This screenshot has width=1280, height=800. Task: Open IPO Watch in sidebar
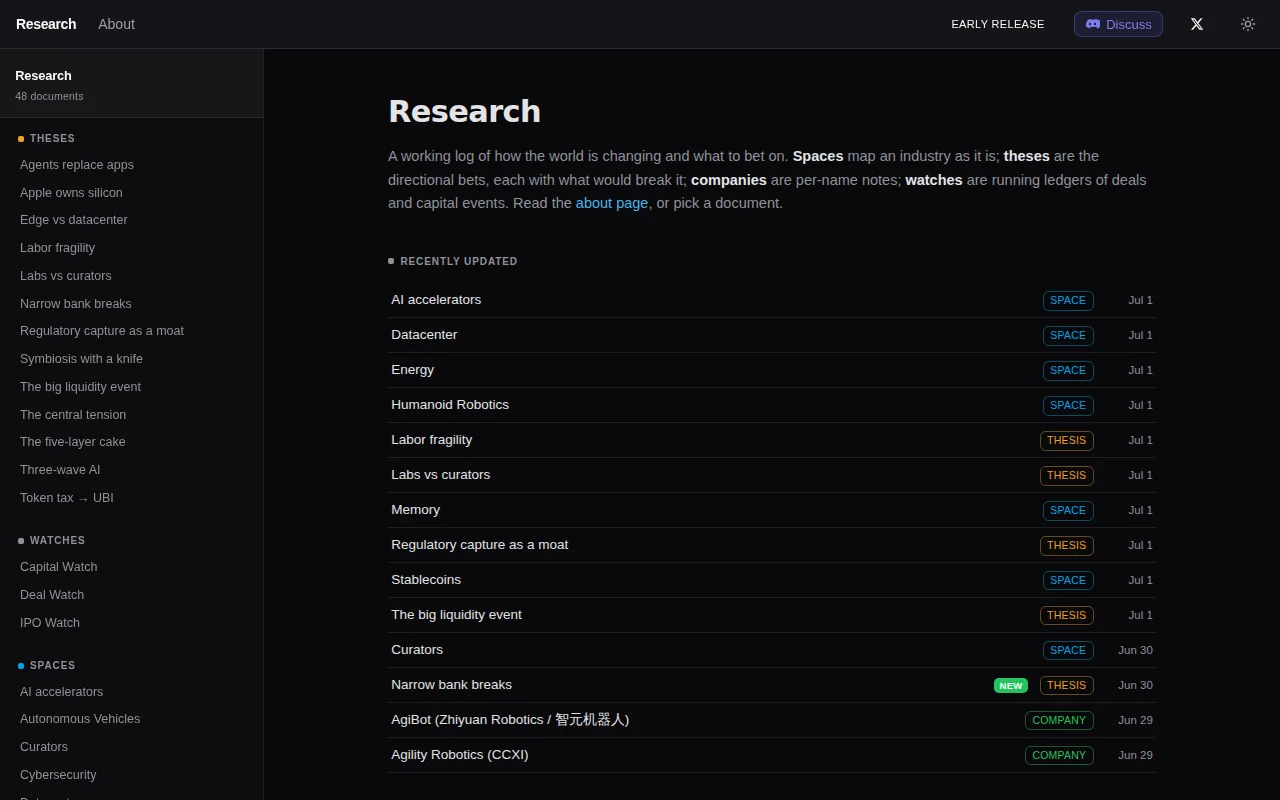[x=50, y=623]
